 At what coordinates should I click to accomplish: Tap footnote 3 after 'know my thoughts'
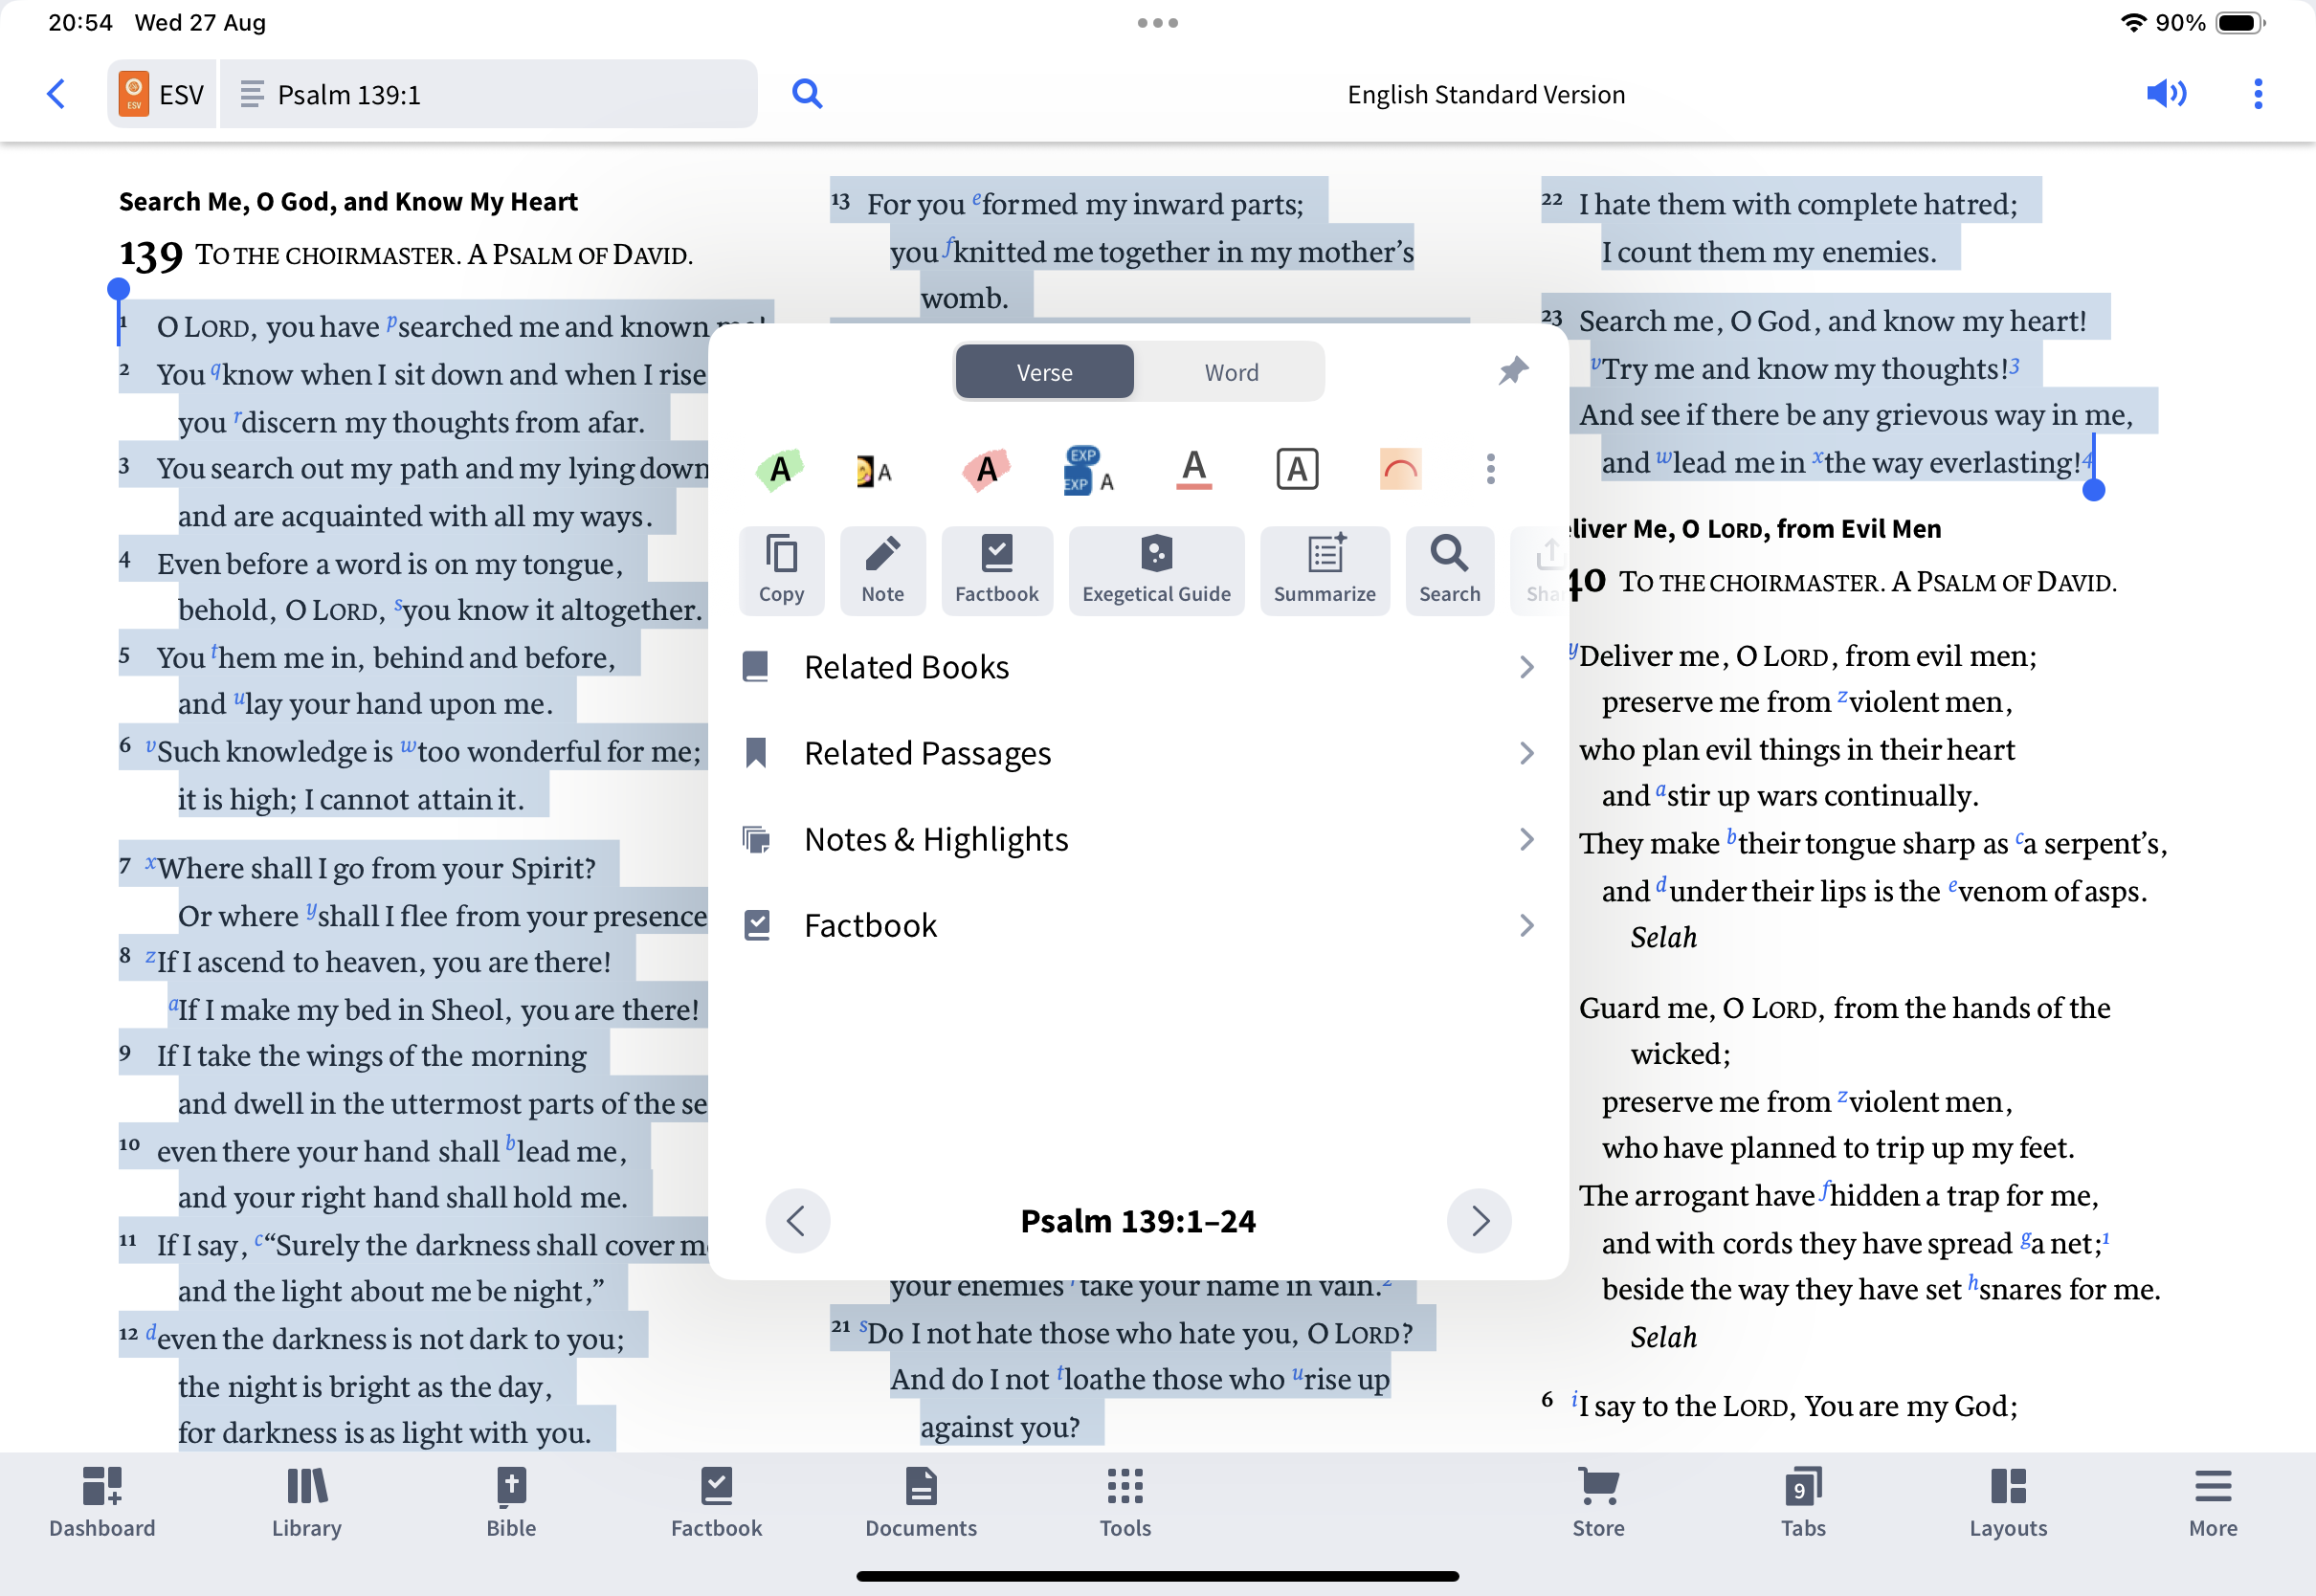coord(2014,366)
